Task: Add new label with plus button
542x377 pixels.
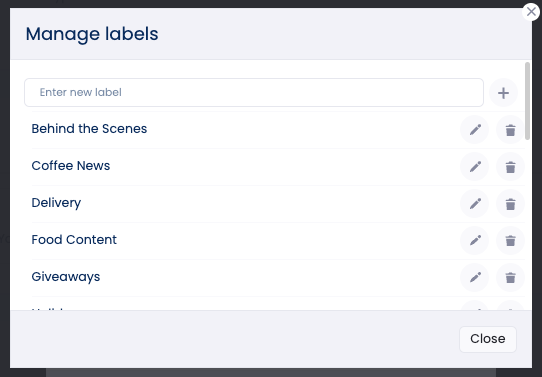Action: pos(503,93)
